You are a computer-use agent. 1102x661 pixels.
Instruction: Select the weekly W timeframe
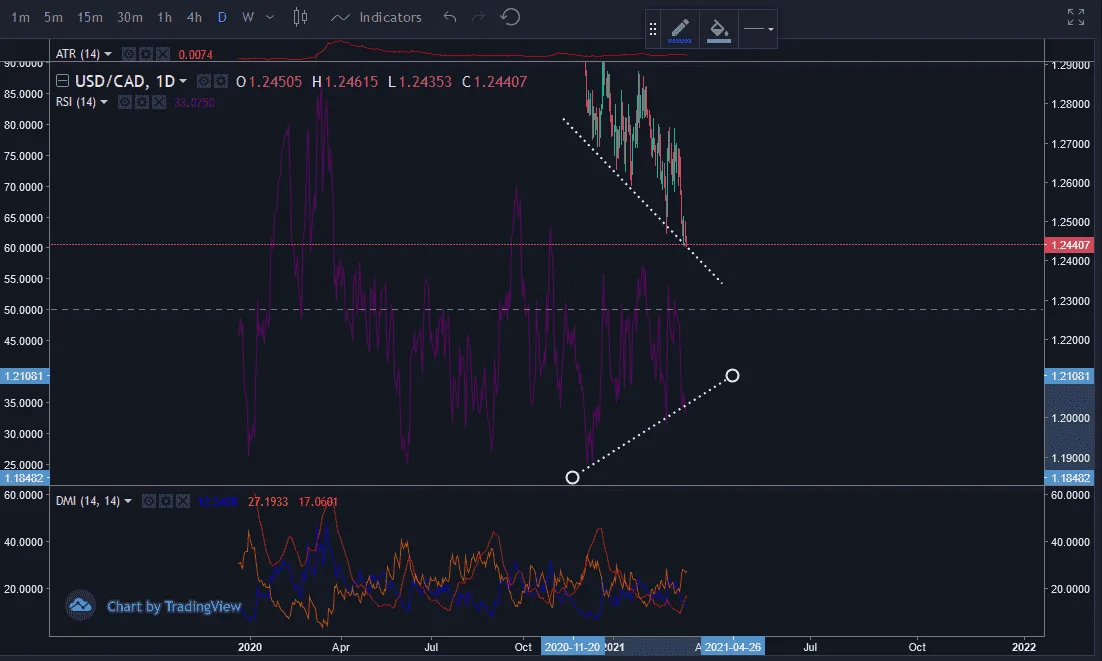pyautogui.click(x=247, y=17)
